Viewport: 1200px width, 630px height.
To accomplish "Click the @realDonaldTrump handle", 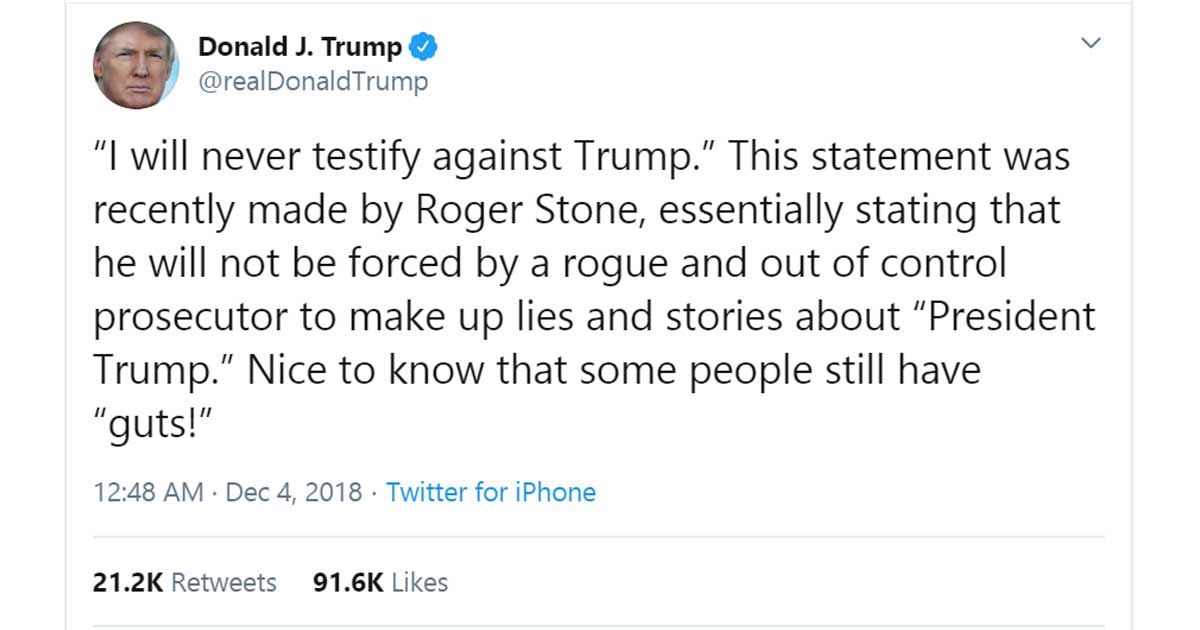I will click(313, 81).
